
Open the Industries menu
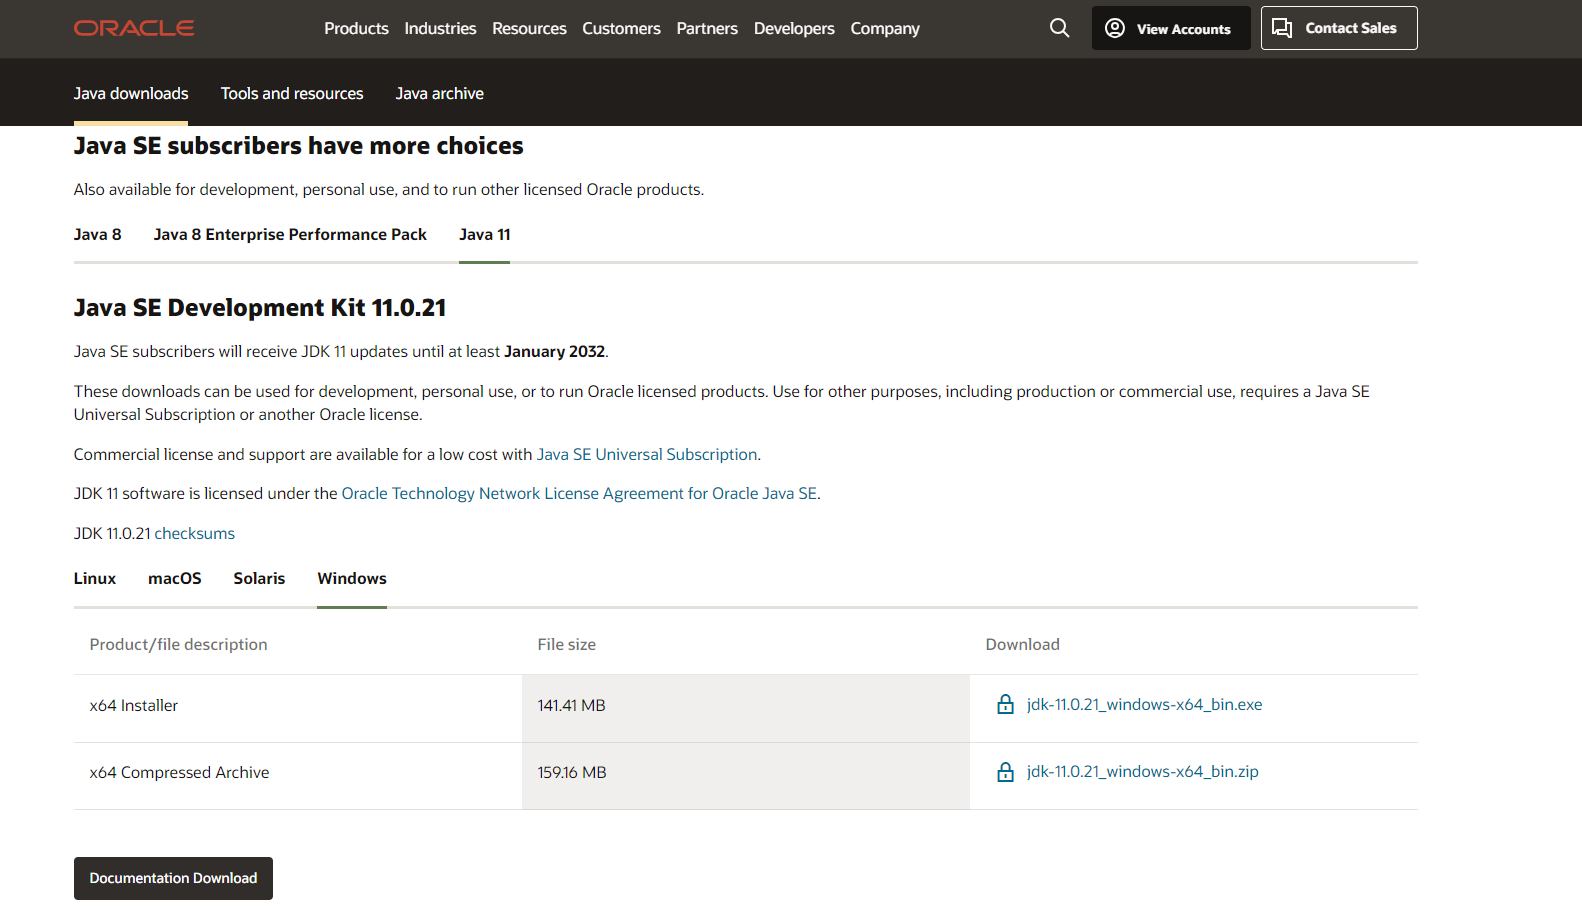pyautogui.click(x=440, y=28)
